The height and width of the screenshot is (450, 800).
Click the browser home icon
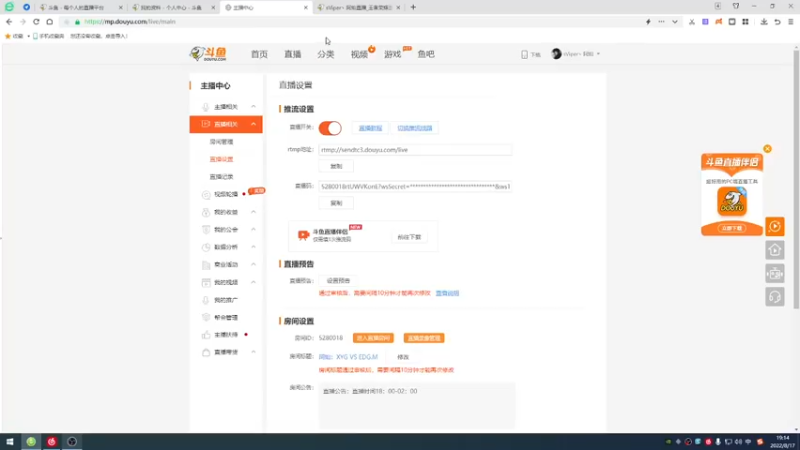coord(49,21)
